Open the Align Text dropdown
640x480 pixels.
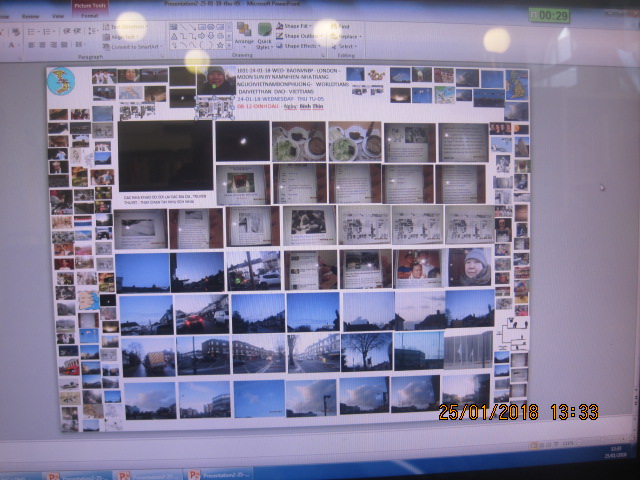[121, 37]
